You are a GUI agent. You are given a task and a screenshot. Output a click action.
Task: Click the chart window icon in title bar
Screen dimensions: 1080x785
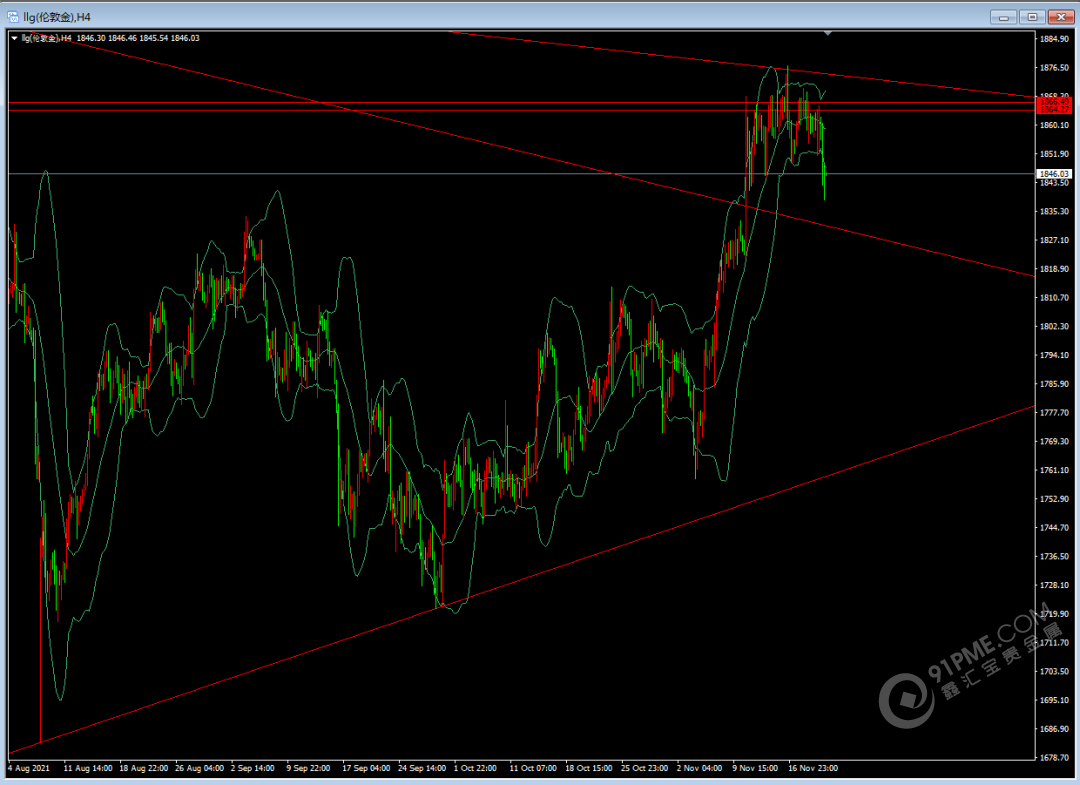click(13, 16)
